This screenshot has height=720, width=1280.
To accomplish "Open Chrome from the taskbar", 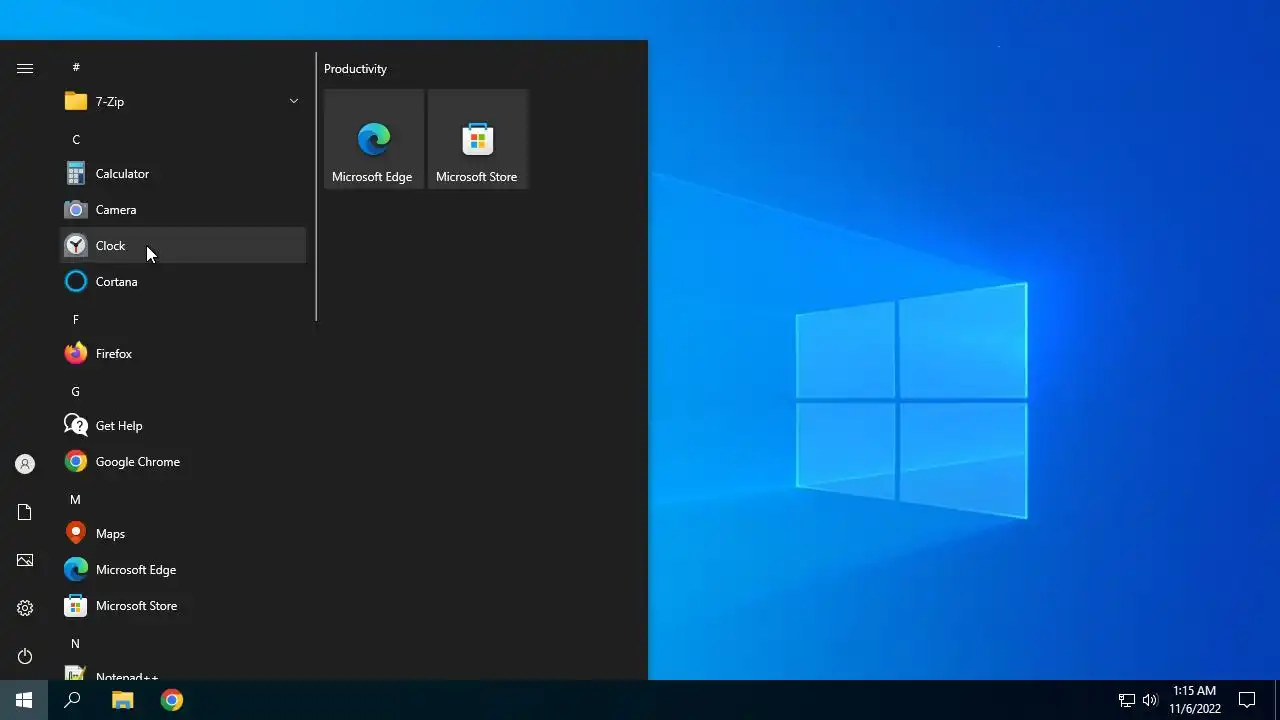I will (172, 700).
